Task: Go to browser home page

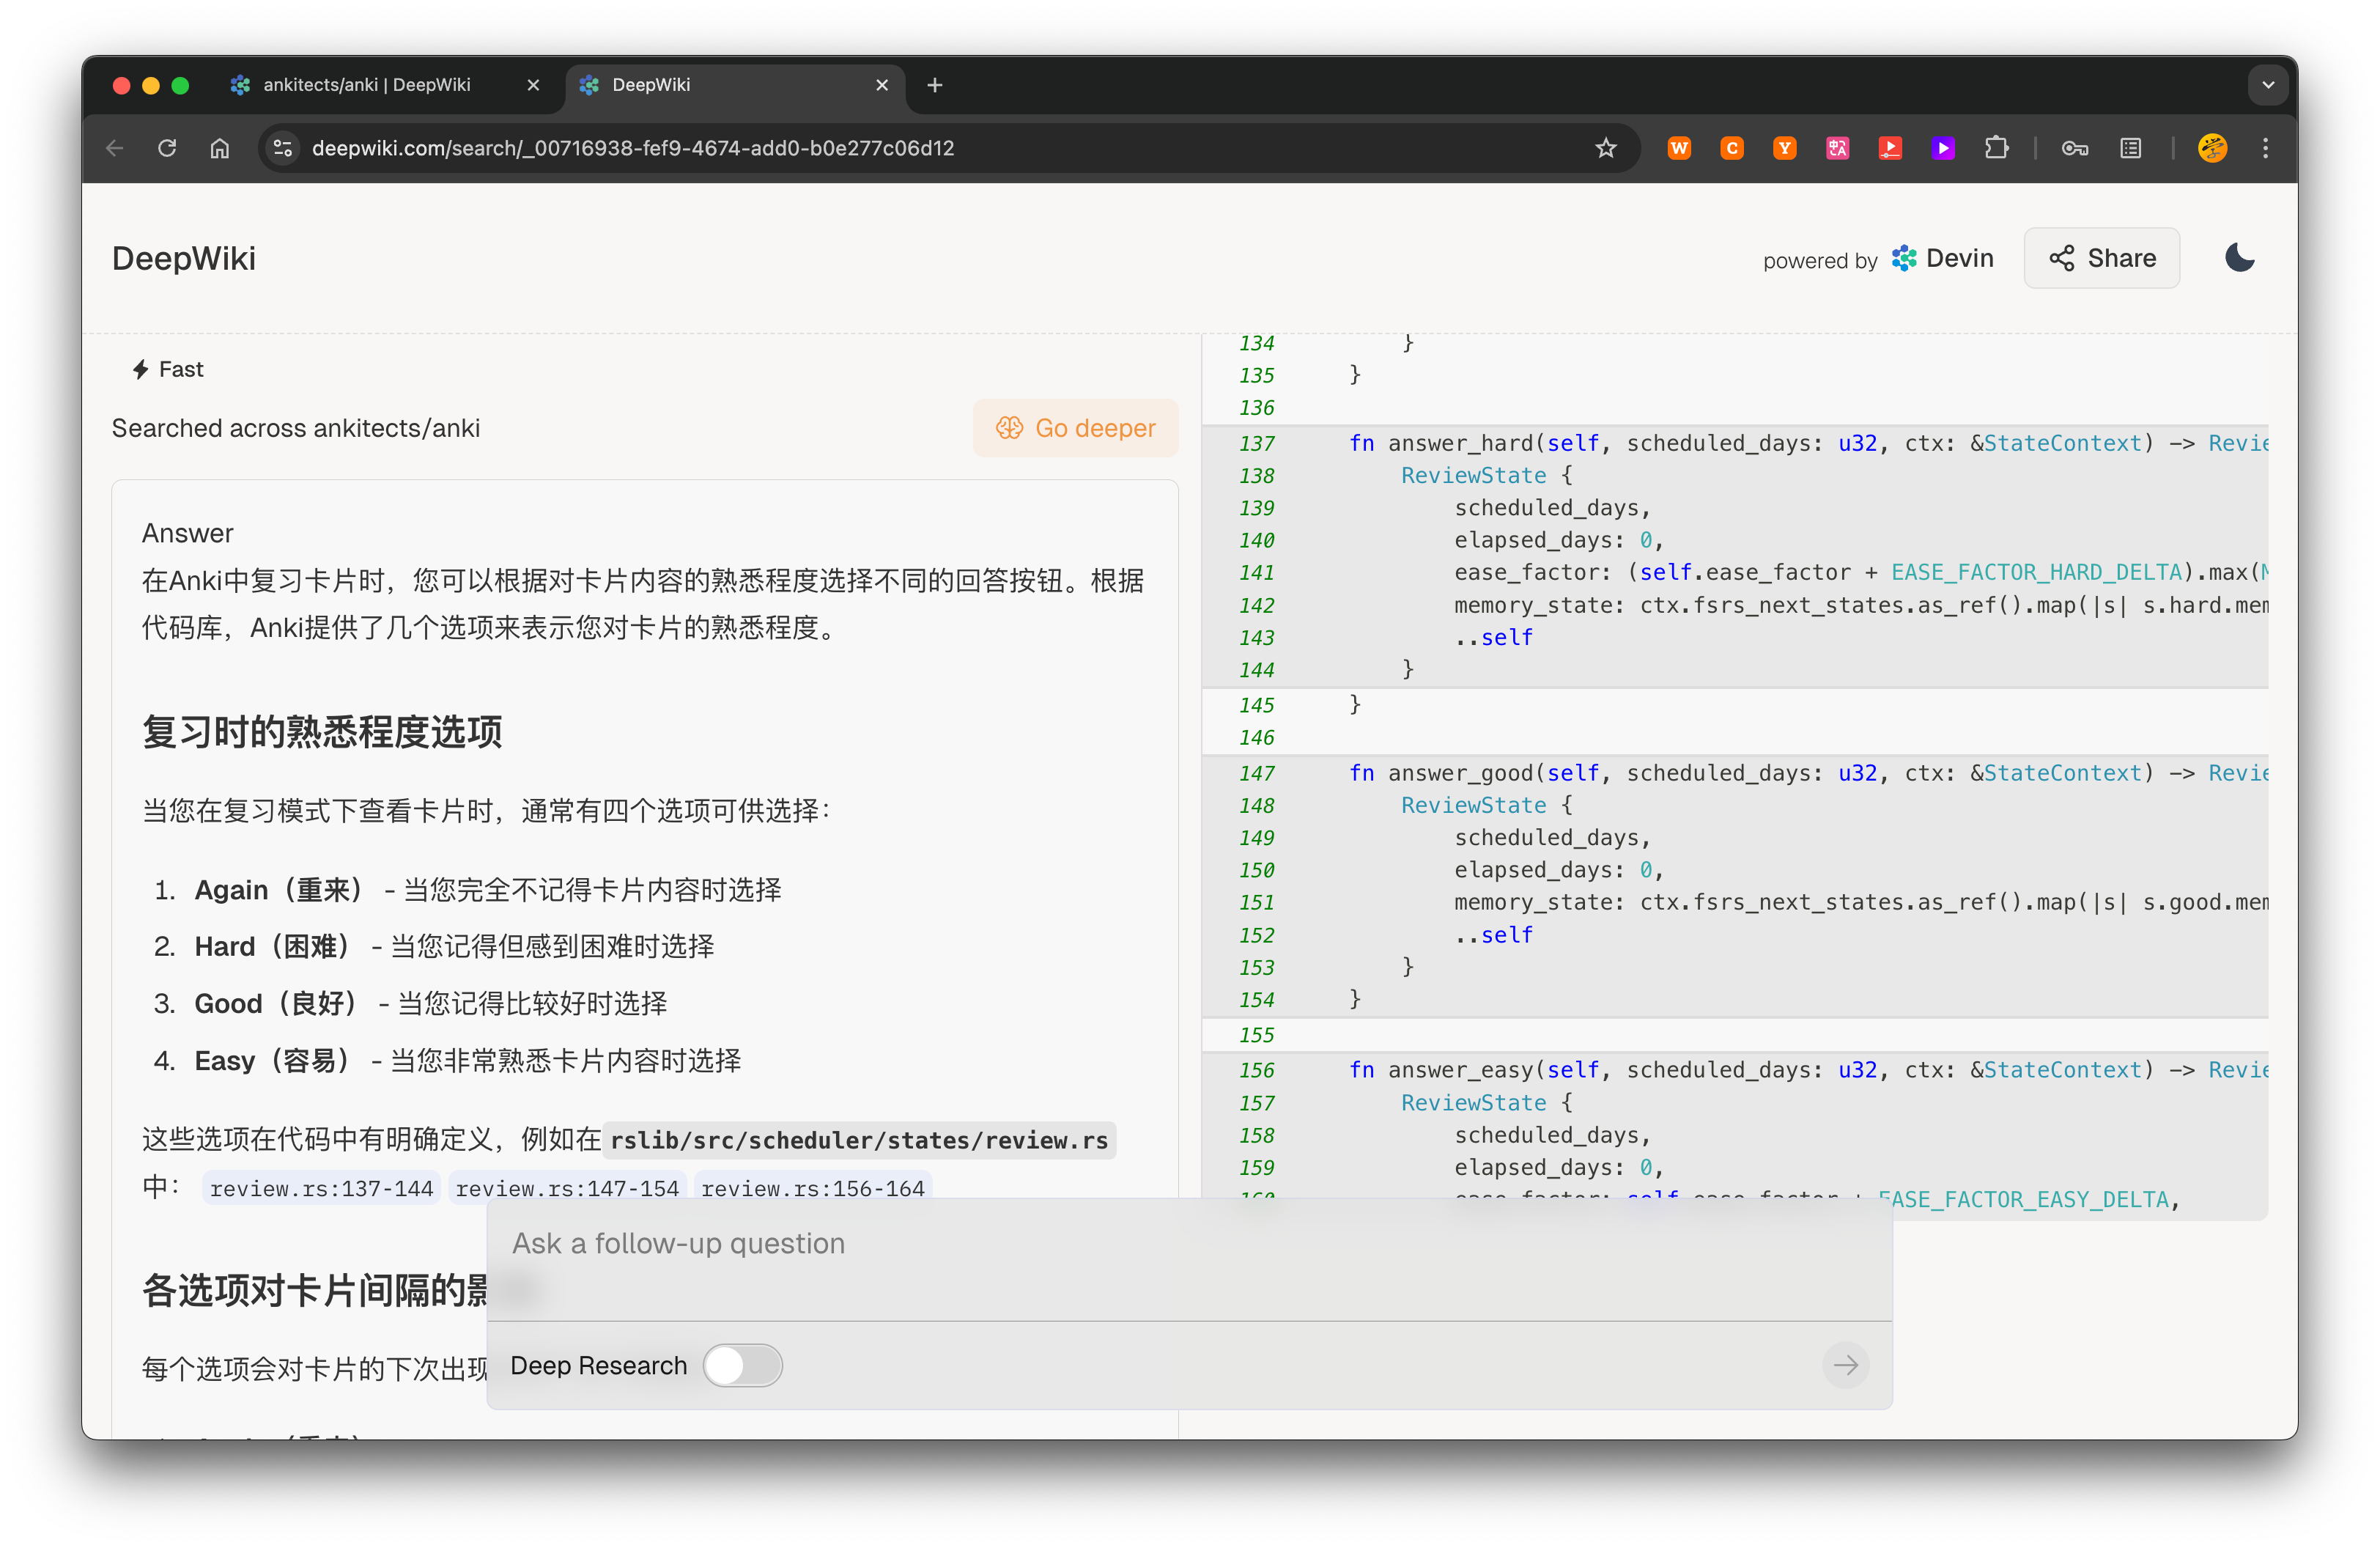Action: (x=220, y=148)
